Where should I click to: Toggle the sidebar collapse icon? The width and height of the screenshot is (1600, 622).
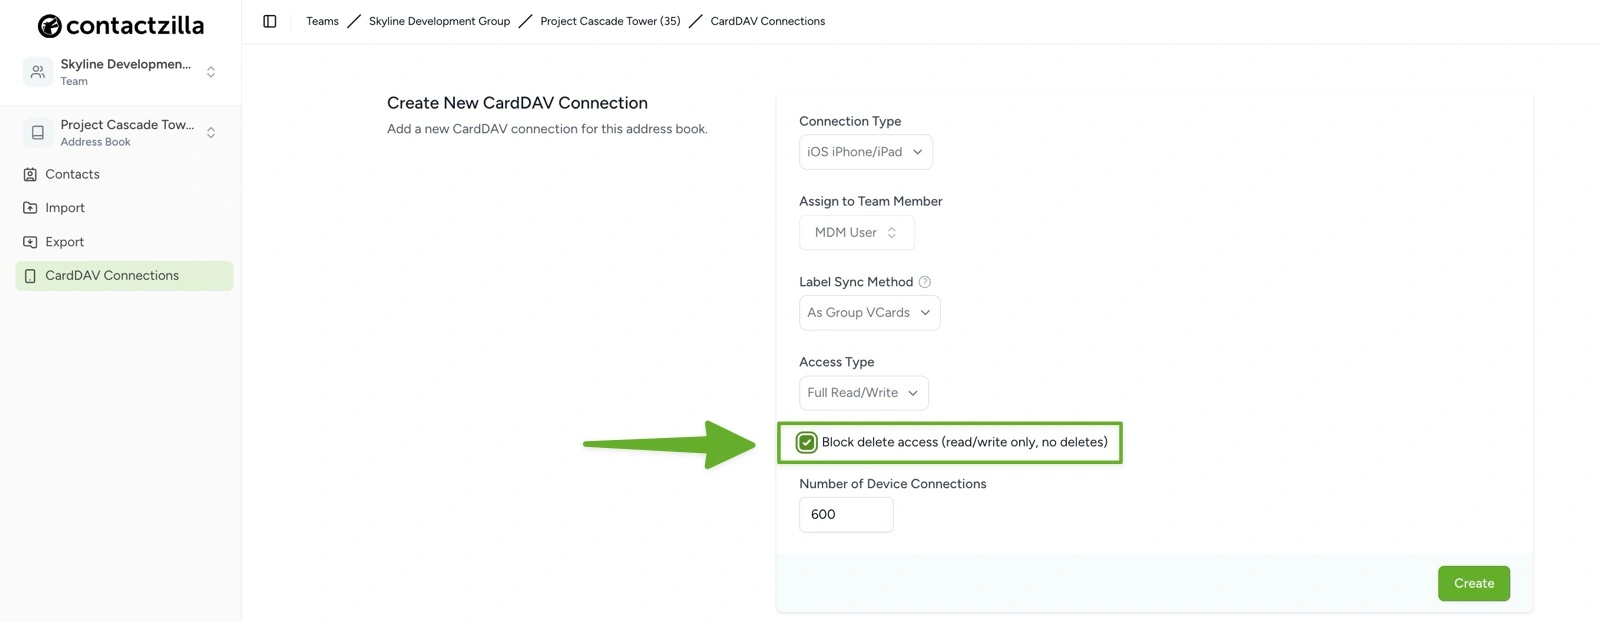(x=269, y=20)
